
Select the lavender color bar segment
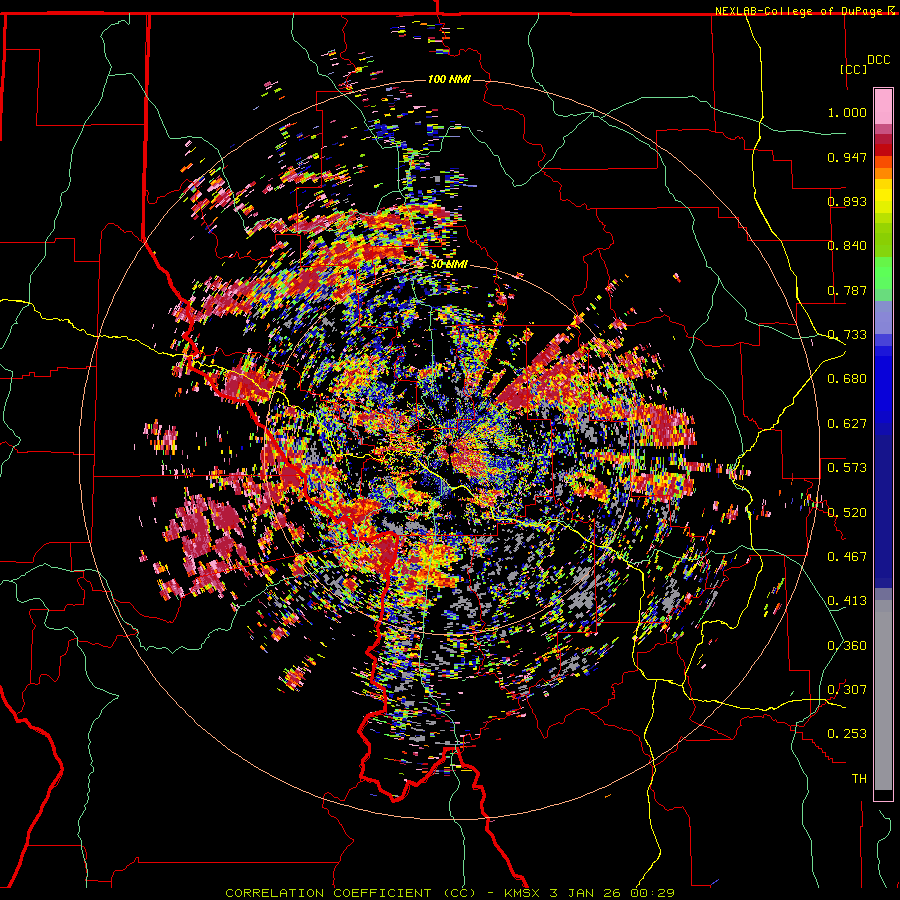[883, 317]
